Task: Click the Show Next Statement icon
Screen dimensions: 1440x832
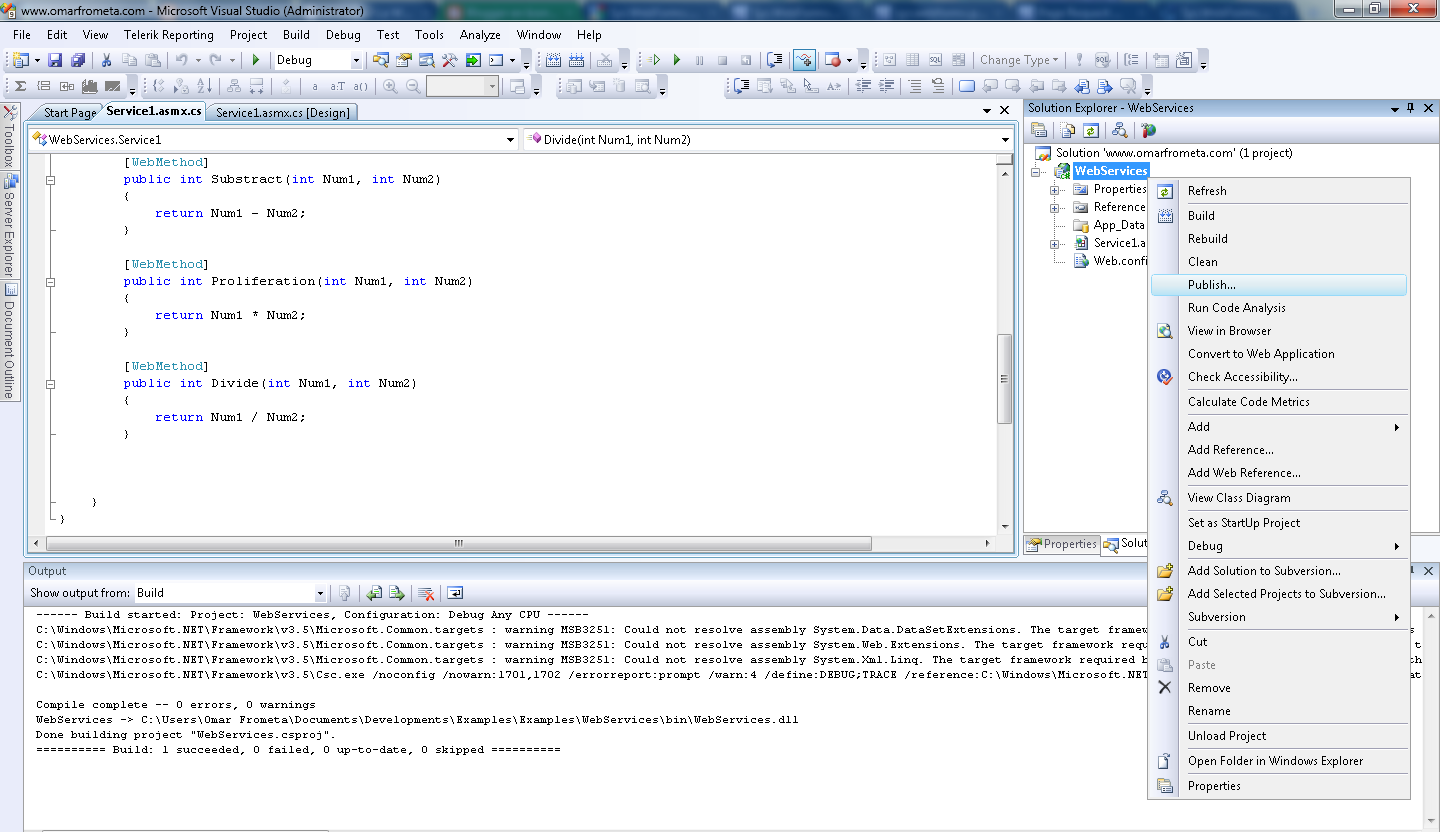Action: click(x=774, y=60)
